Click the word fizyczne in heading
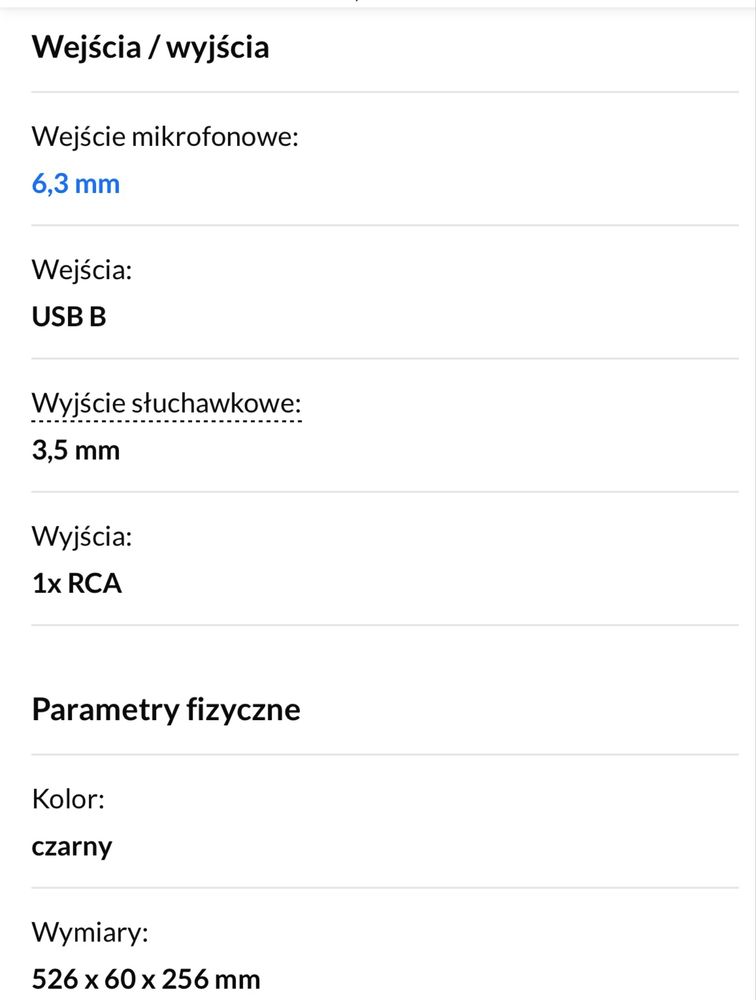The height and width of the screenshot is (1000, 756). pyautogui.click(x=242, y=710)
